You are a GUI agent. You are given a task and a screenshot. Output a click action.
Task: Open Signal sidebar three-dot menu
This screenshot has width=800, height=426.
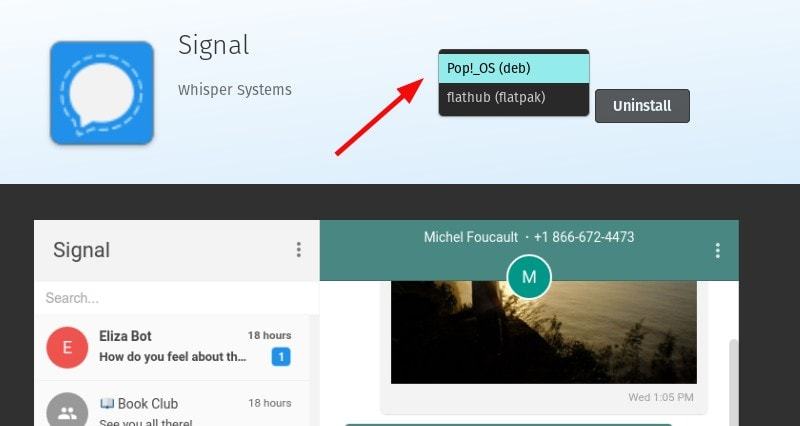point(298,249)
